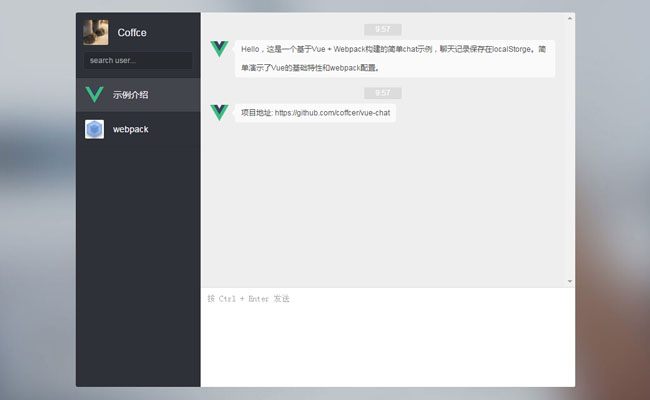Image resolution: width=650 pixels, height=400 pixels.
Task: Click the Coffce username label
Action: 132,33
